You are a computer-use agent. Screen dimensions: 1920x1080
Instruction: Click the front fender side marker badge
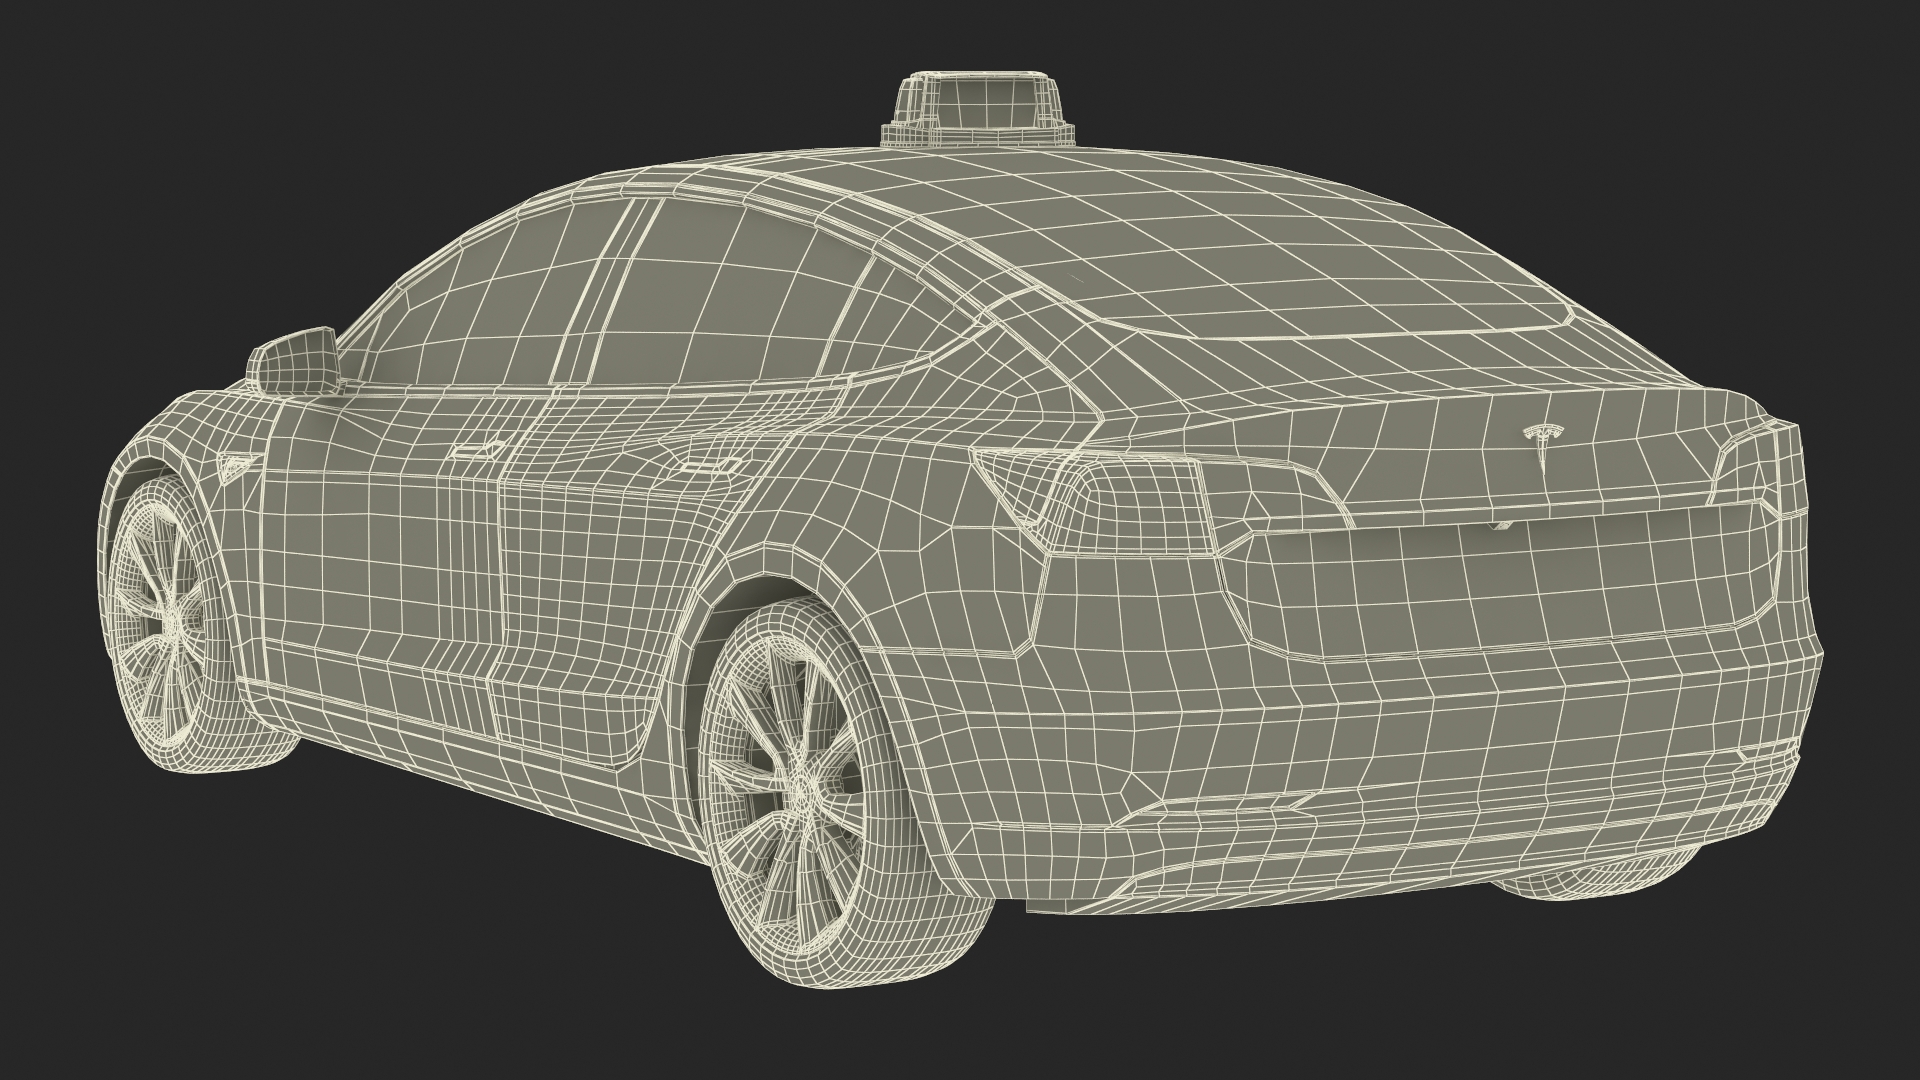point(236,464)
